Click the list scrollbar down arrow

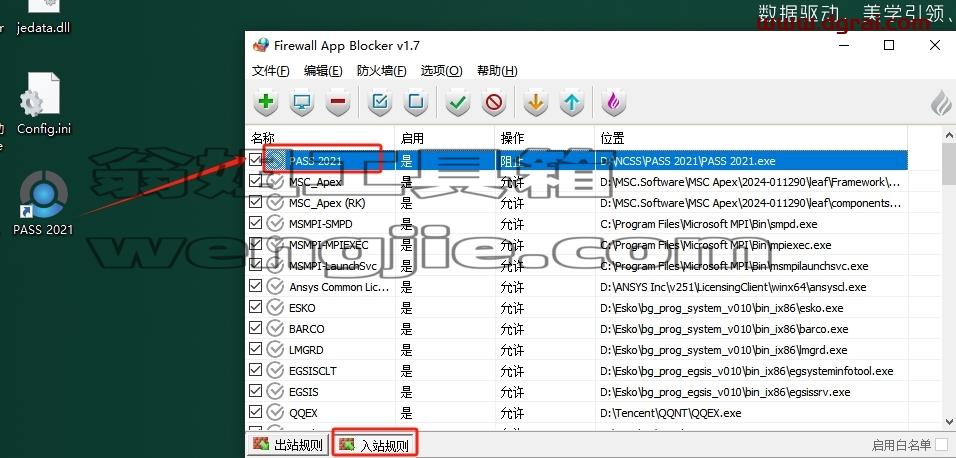pos(949,422)
